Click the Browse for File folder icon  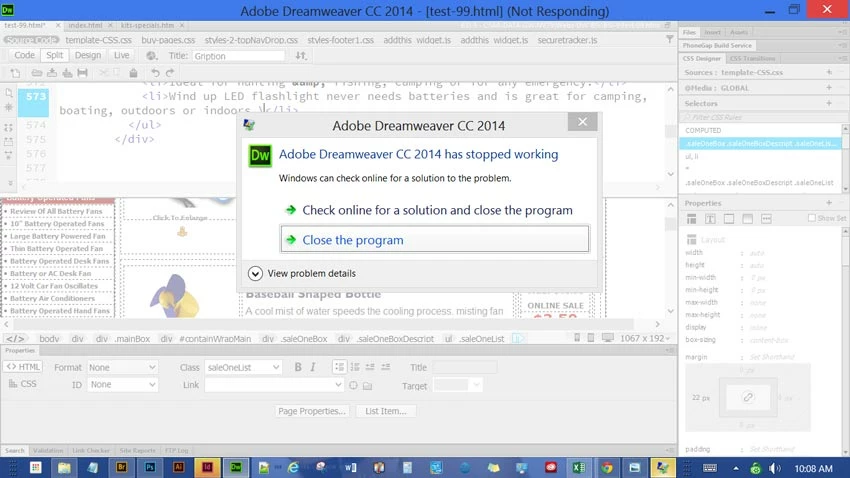click(x=368, y=385)
